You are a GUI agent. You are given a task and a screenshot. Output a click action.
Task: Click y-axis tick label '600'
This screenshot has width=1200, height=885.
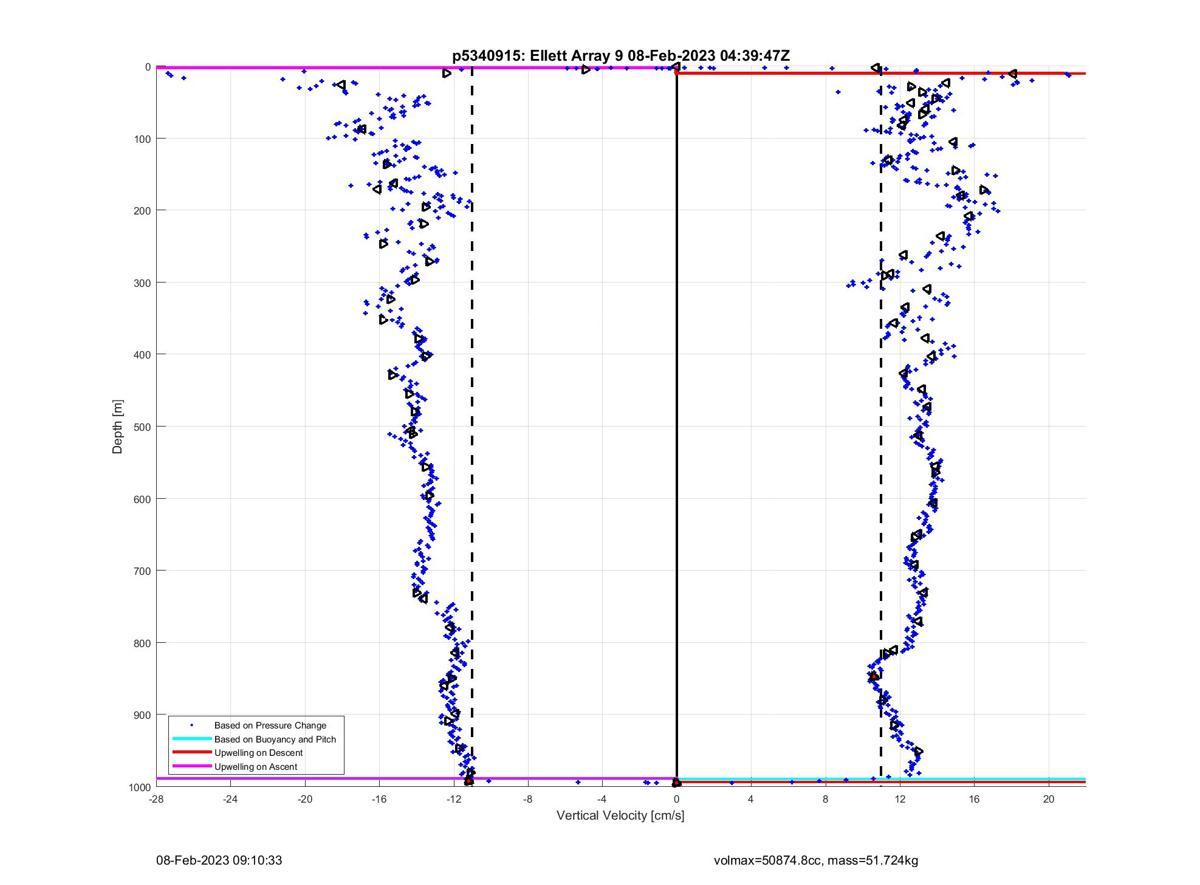click(x=142, y=499)
